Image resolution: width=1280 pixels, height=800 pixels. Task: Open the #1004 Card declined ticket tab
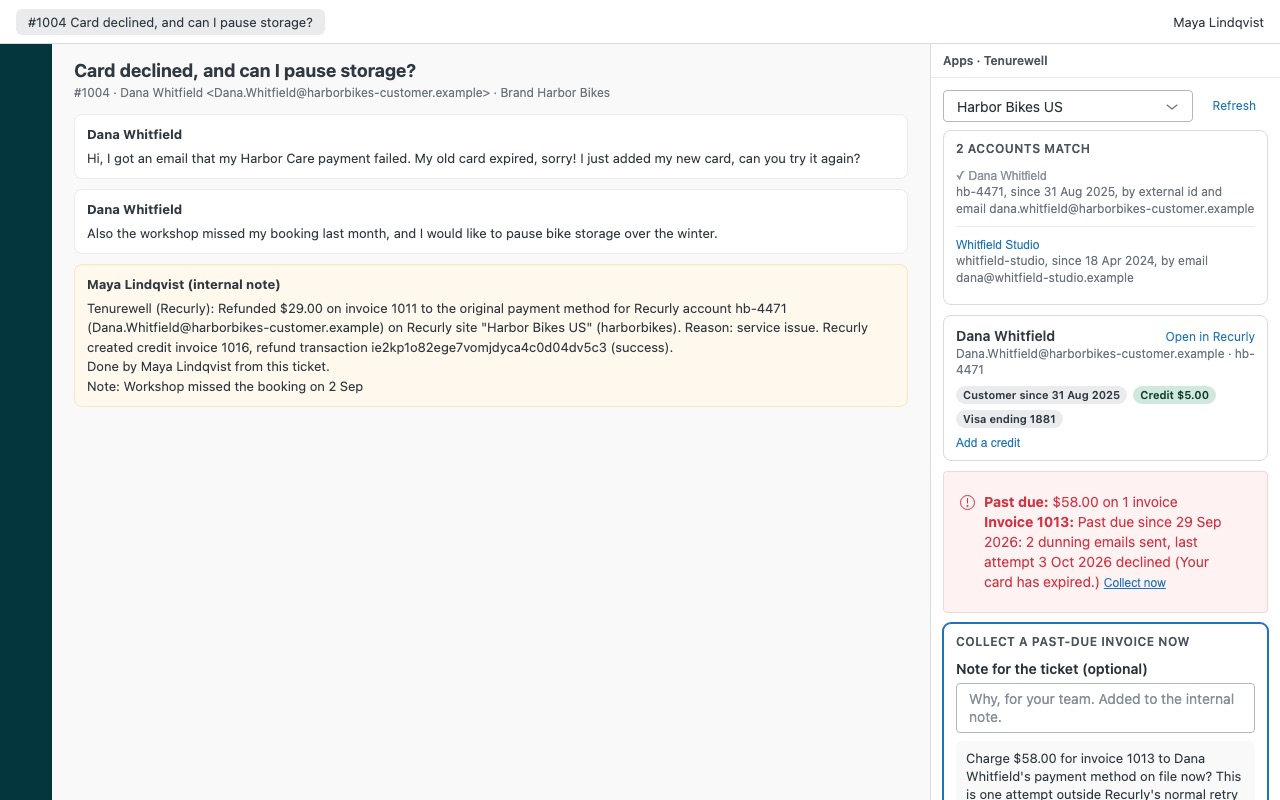coord(170,22)
